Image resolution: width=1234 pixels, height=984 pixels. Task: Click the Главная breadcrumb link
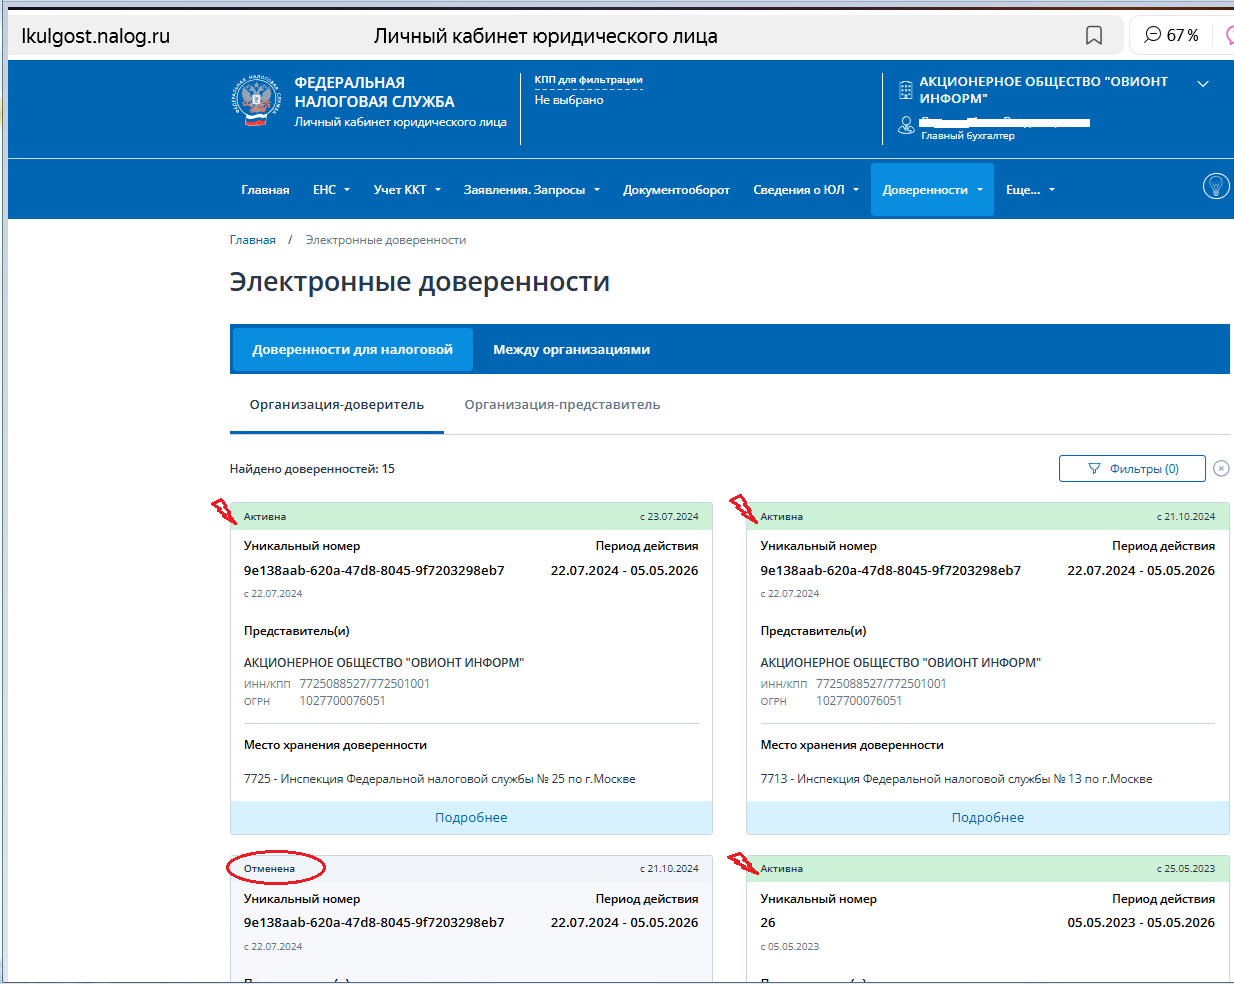point(252,240)
